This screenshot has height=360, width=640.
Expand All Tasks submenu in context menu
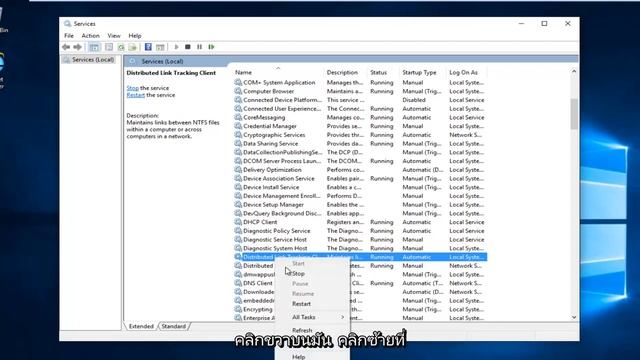coord(313,317)
